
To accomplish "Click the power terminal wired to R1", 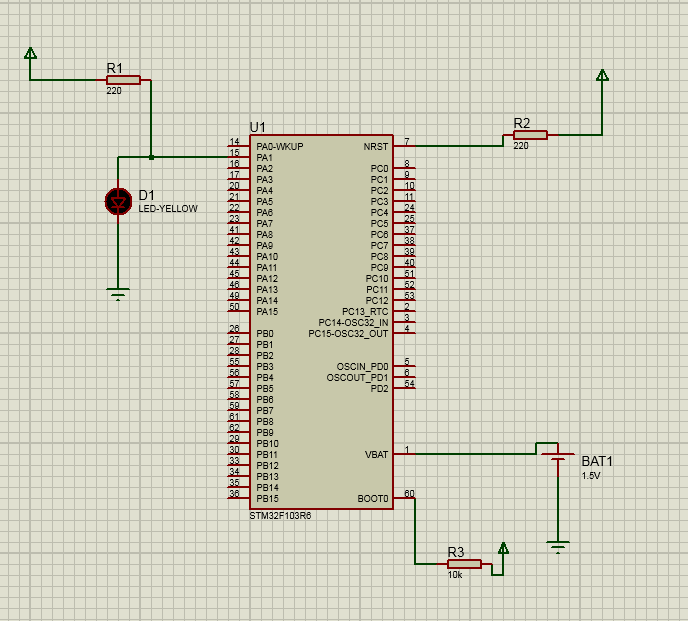I will click(30, 53).
